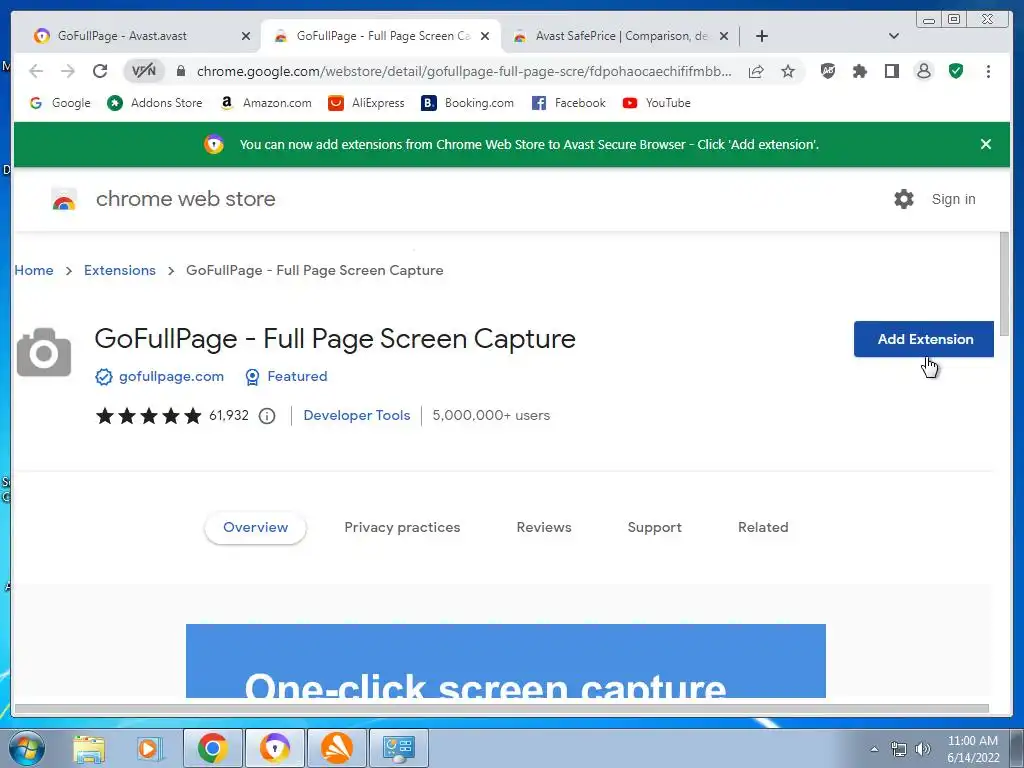The height and width of the screenshot is (768, 1024).
Task: Open the AdBlock shield icon
Action: coord(828,71)
